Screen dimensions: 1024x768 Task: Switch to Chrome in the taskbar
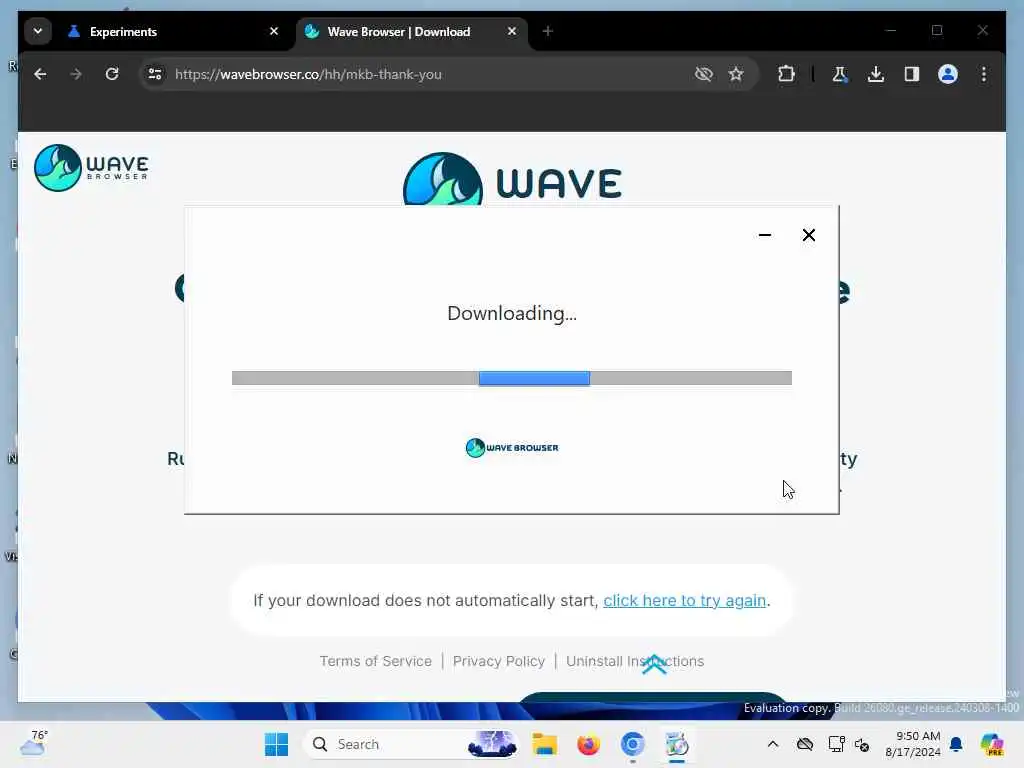coord(632,744)
